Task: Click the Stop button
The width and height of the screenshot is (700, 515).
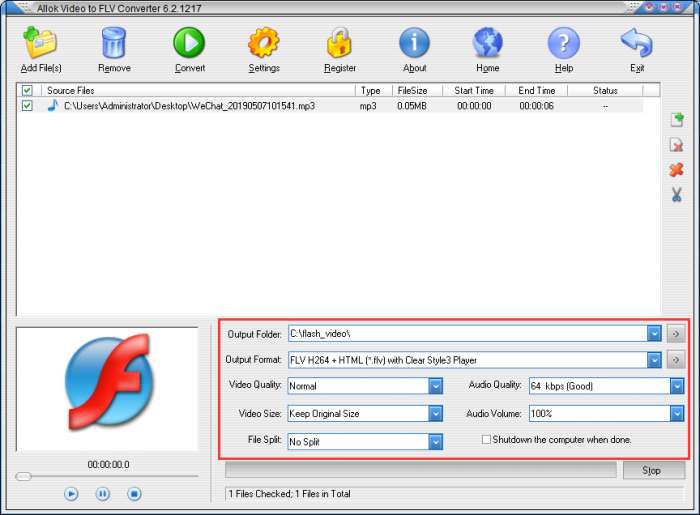Action: pos(654,470)
